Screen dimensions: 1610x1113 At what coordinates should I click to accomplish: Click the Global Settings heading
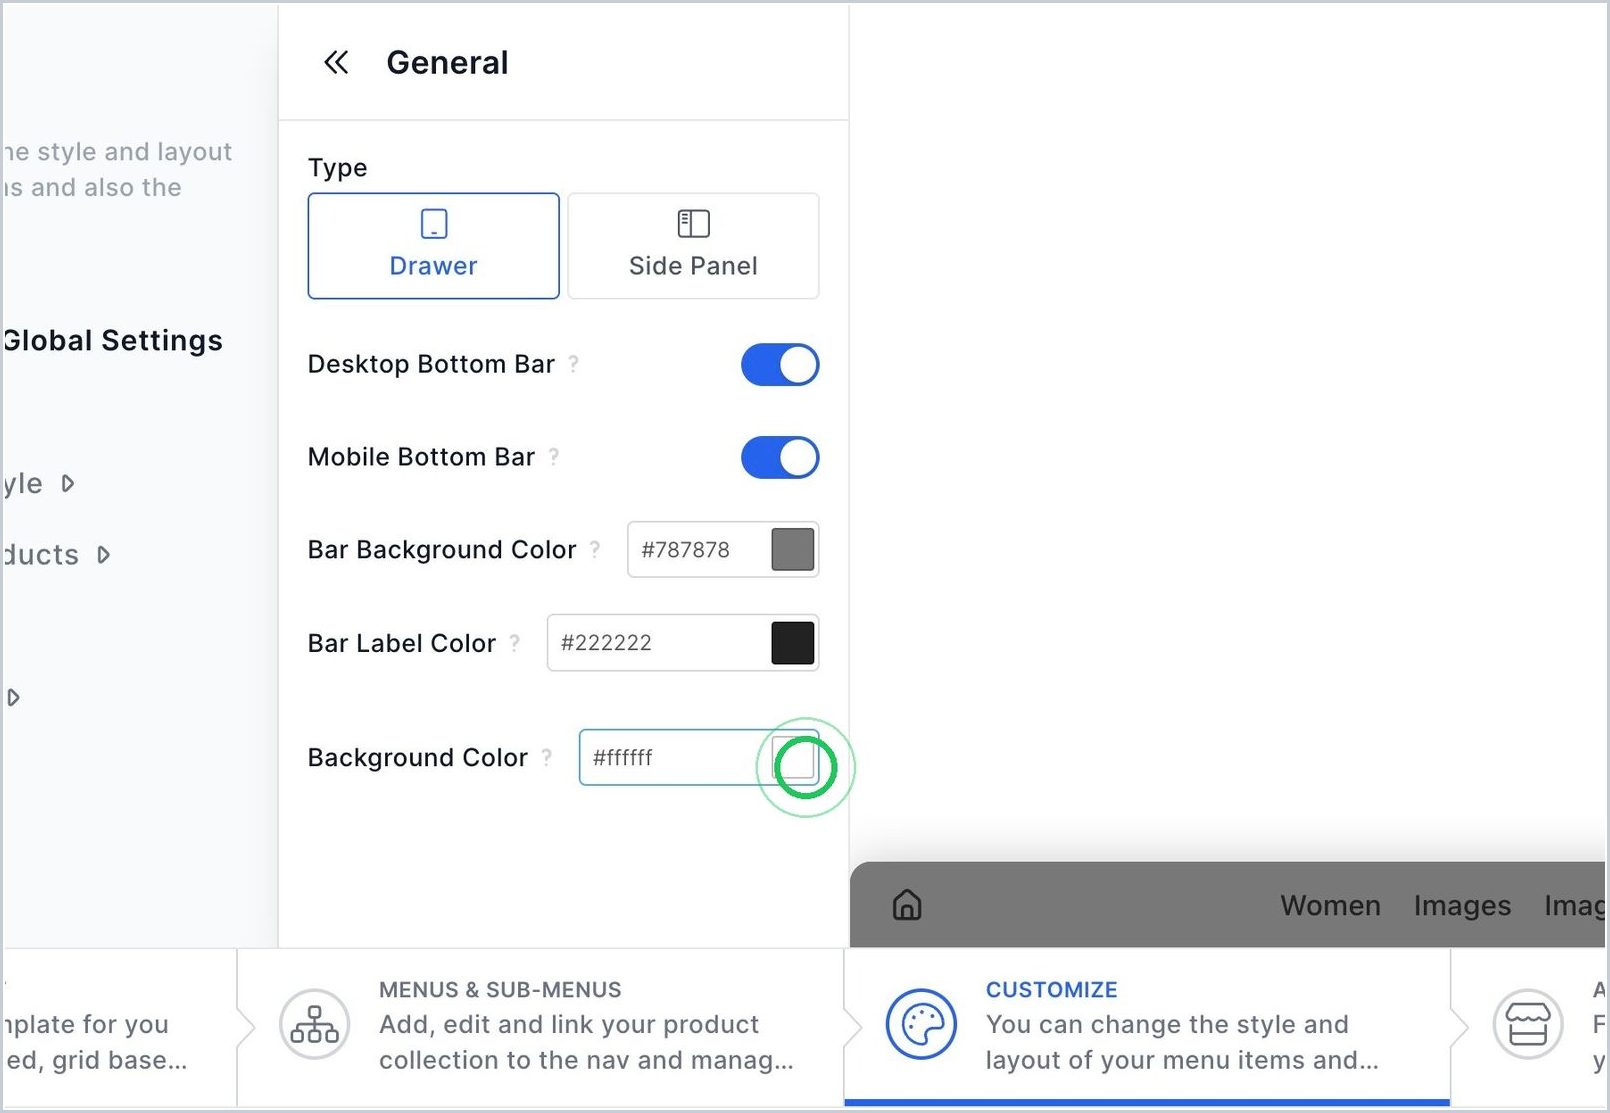click(x=112, y=341)
